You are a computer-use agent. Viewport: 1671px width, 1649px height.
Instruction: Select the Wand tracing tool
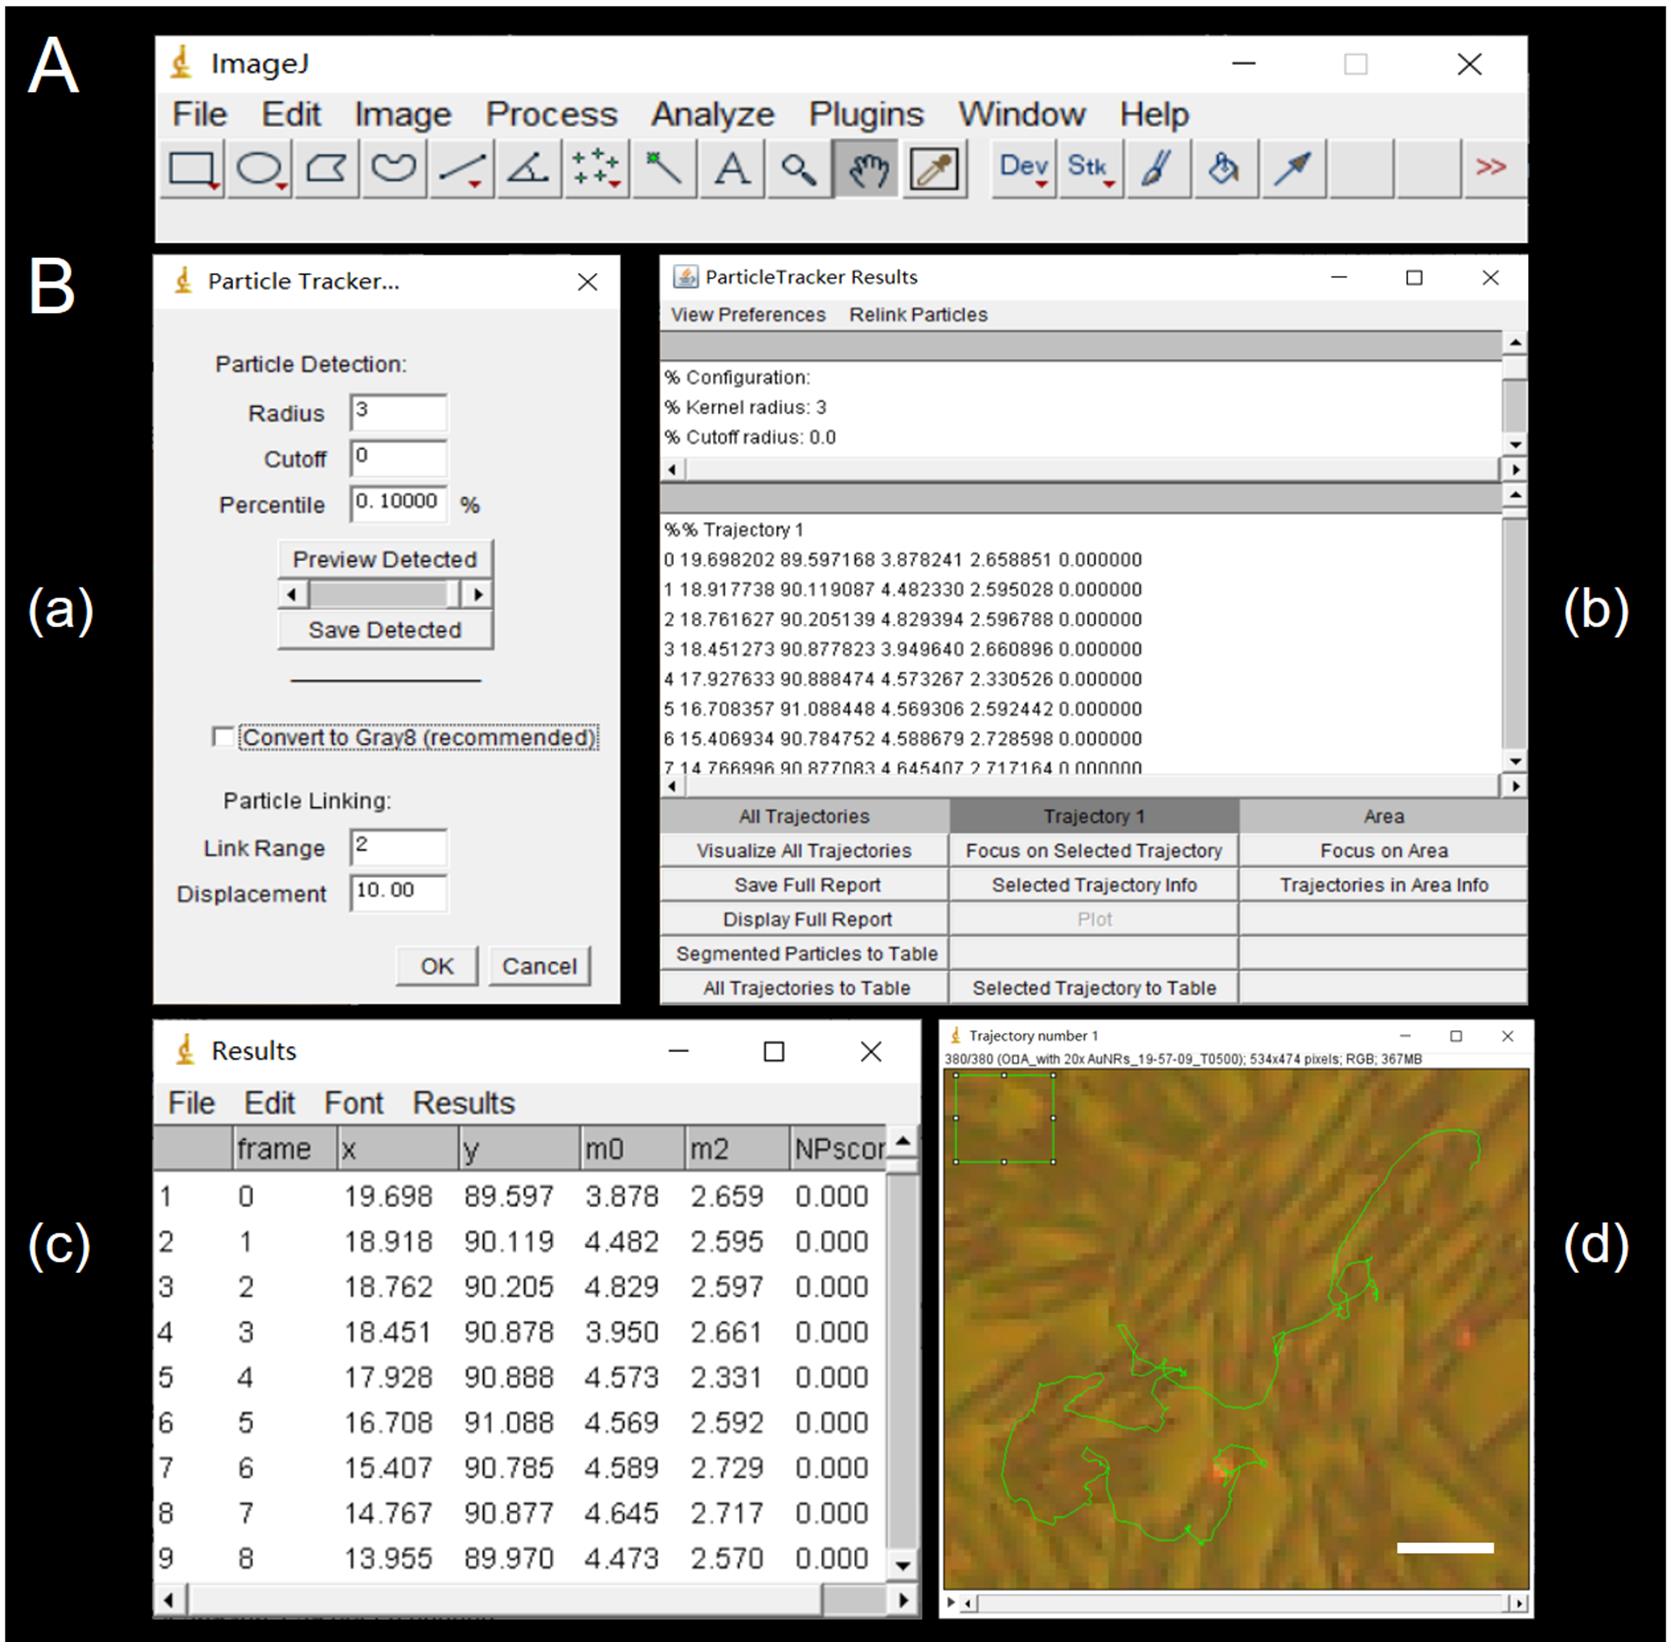[x=664, y=168]
